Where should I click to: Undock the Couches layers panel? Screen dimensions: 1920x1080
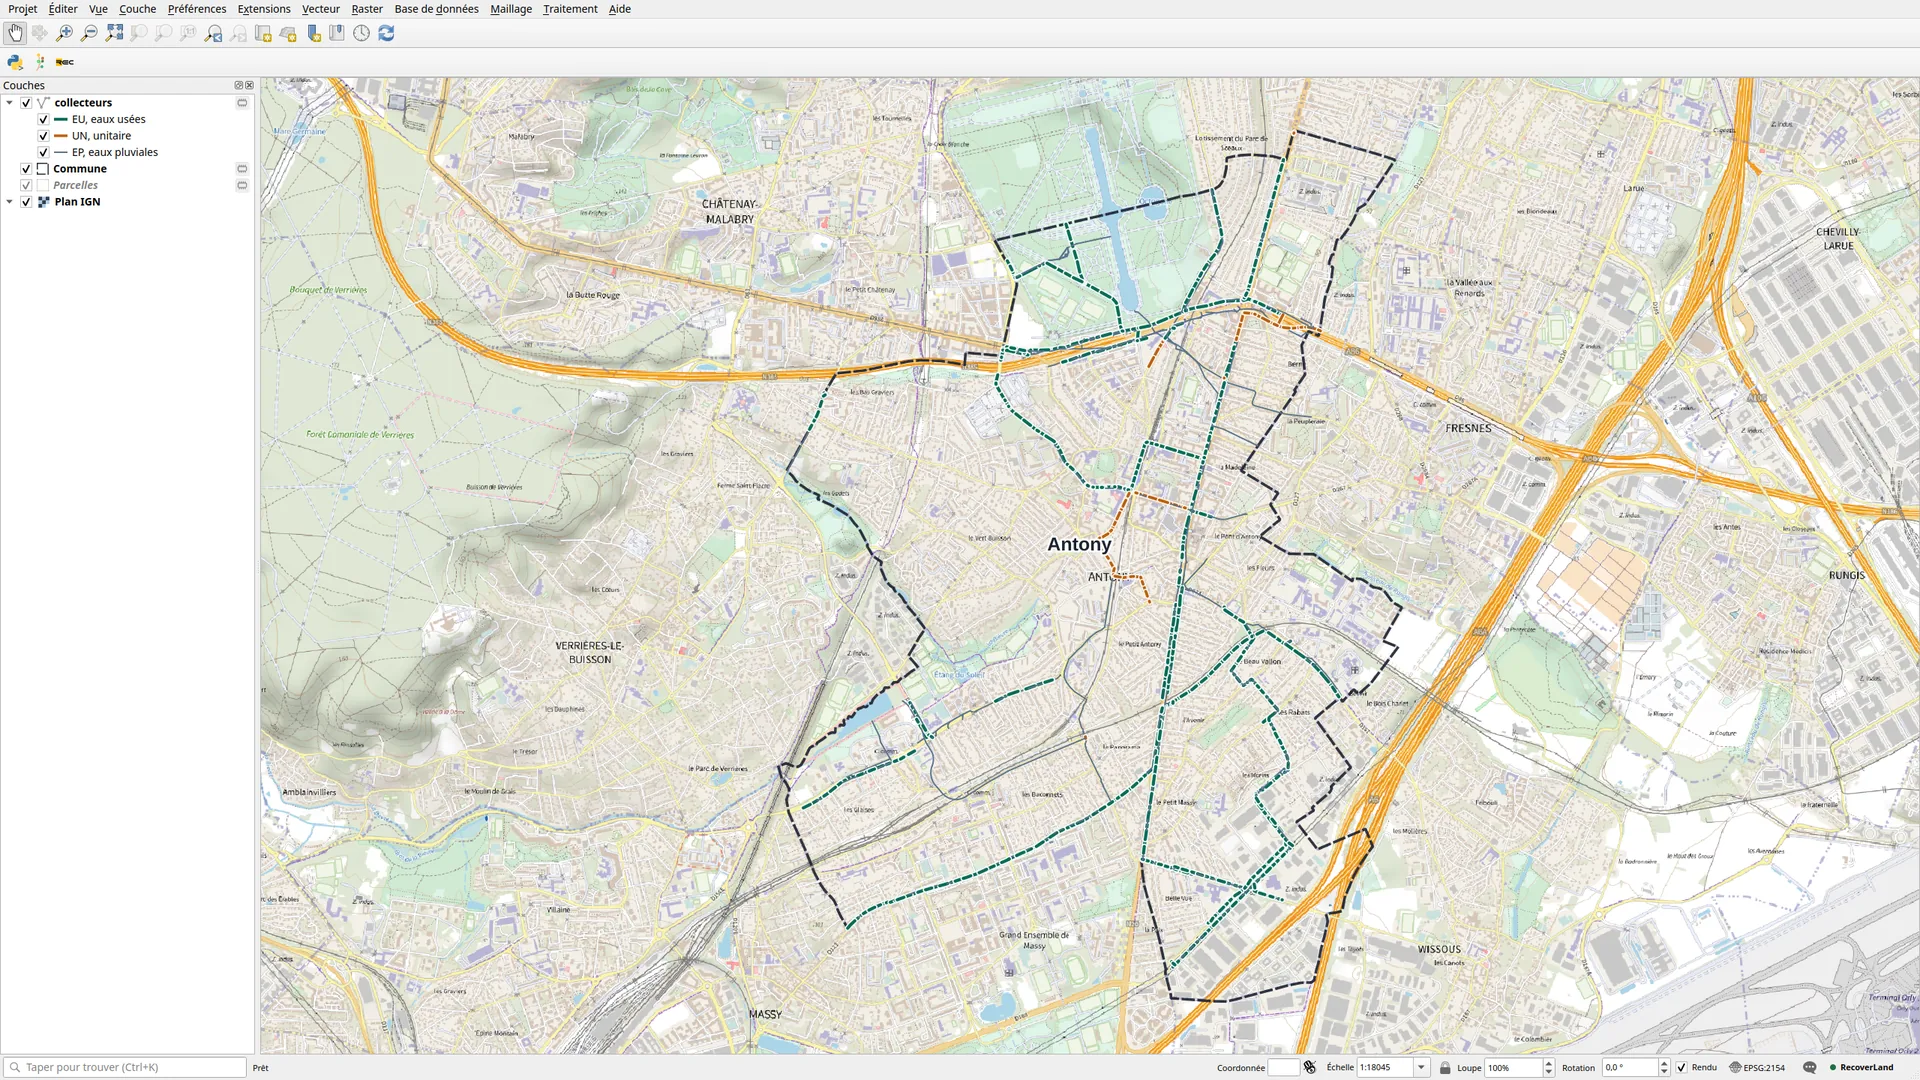click(238, 85)
